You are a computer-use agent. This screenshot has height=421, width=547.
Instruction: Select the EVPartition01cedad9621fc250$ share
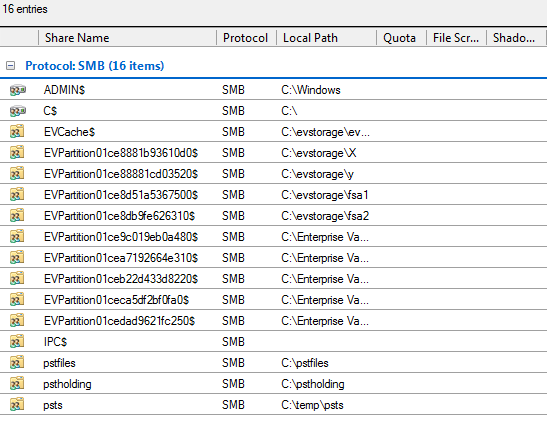274,321
